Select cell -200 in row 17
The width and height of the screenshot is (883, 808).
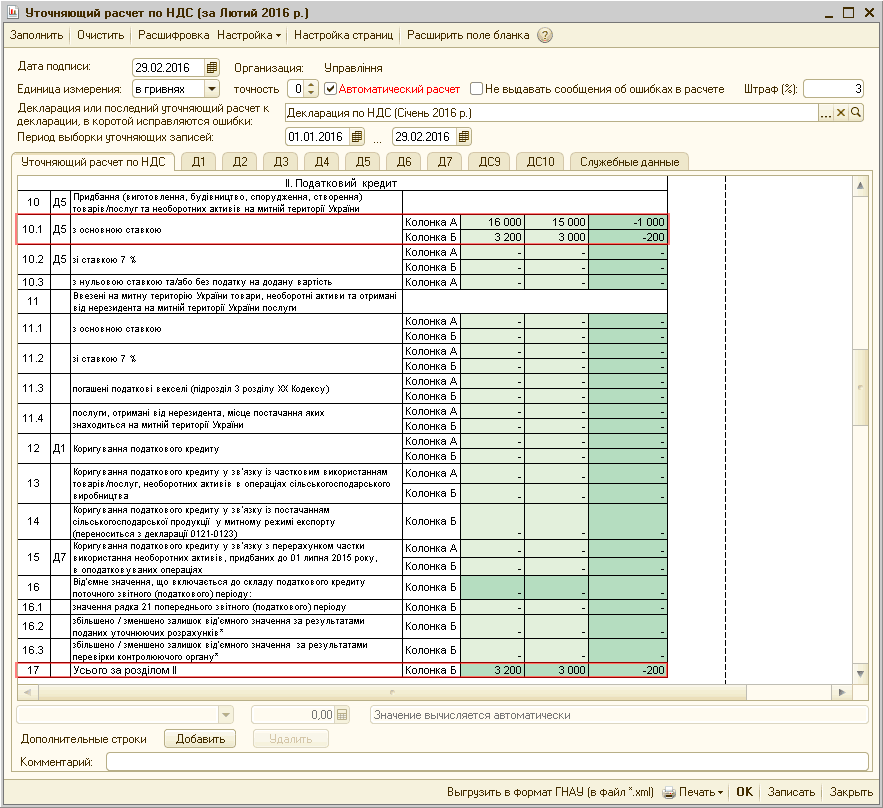628,670
